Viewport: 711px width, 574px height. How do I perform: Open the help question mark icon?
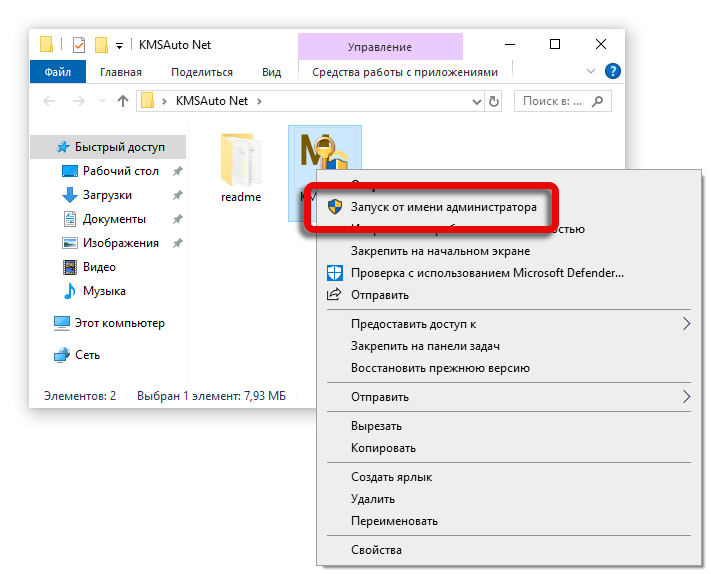(612, 71)
